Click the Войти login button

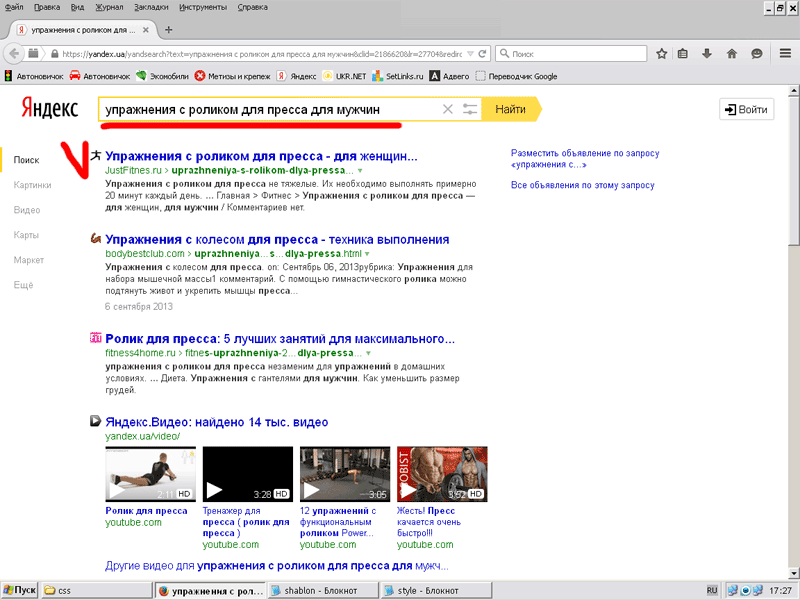(746, 109)
